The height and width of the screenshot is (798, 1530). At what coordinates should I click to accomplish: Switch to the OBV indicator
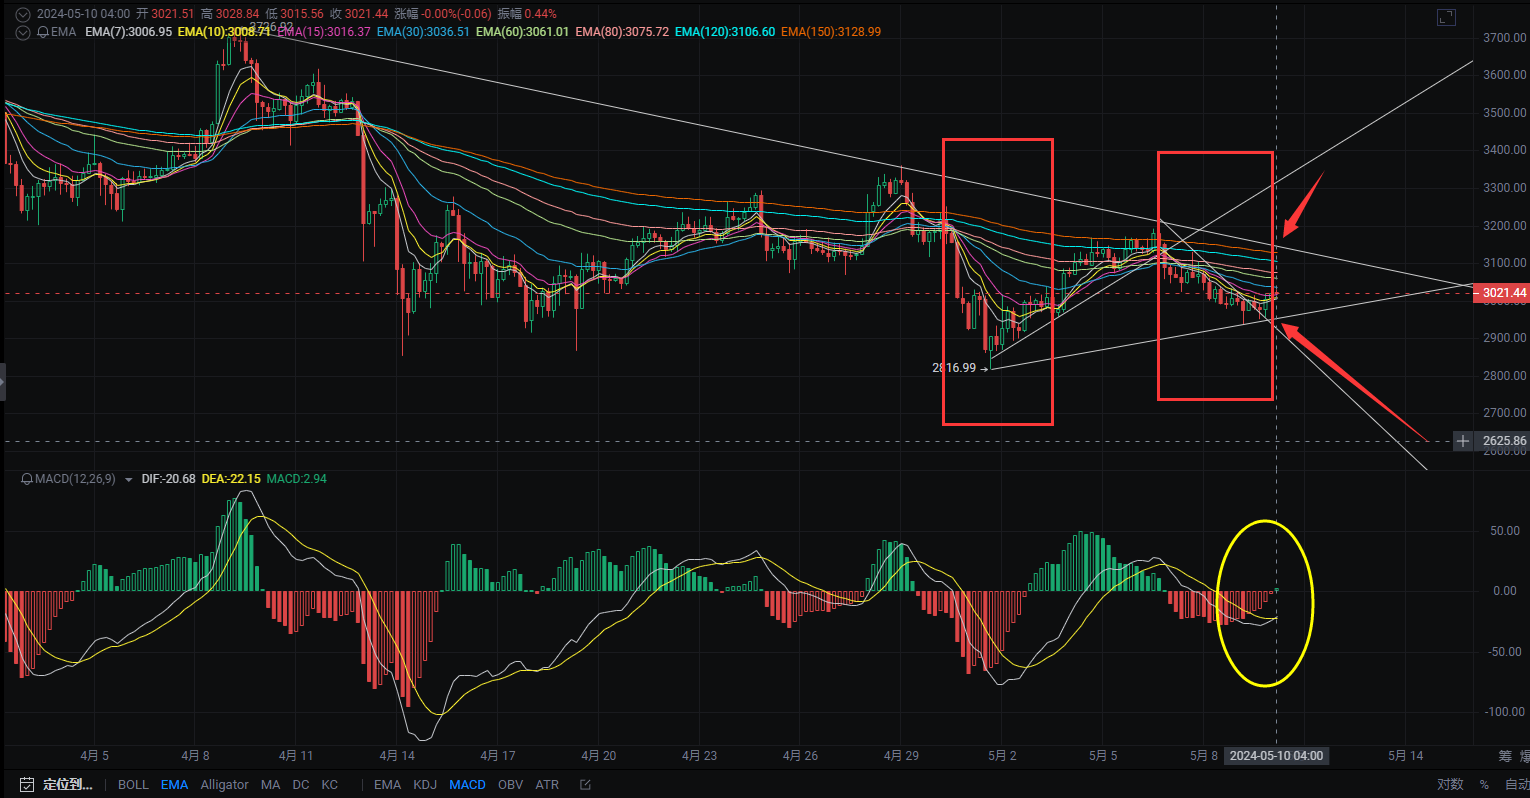(x=510, y=785)
